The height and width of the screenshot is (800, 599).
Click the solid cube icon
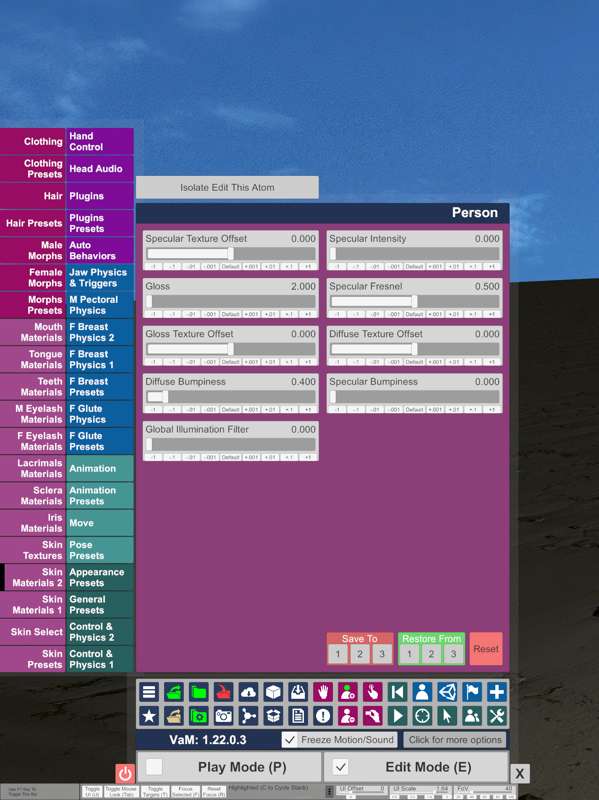click(273, 692)
